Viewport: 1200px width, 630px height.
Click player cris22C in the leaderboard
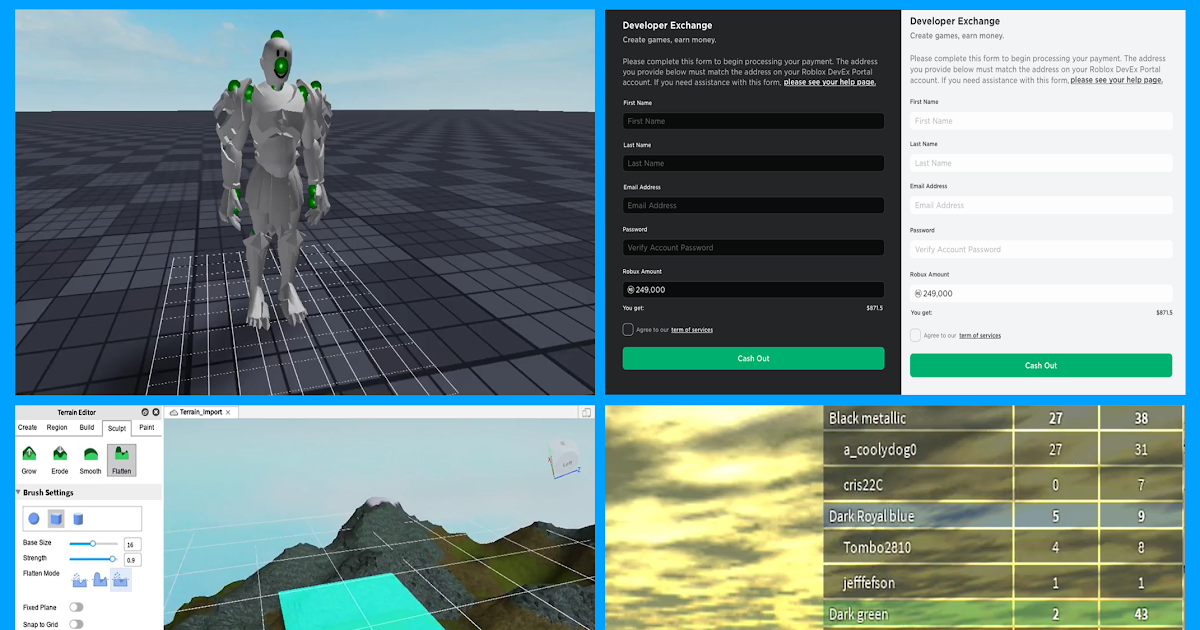pyautogui.click(x=1004, y=484)
